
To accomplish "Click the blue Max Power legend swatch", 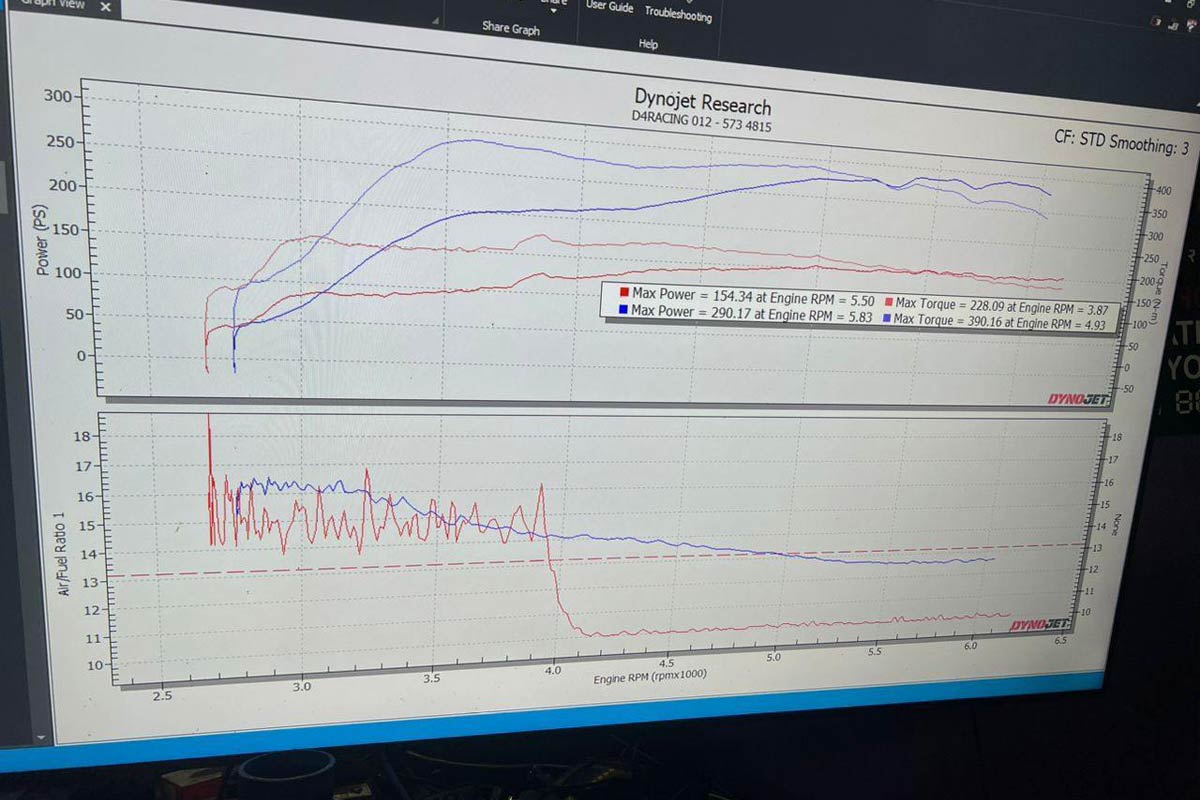I will pyautogui.click(x=622, y=311).
